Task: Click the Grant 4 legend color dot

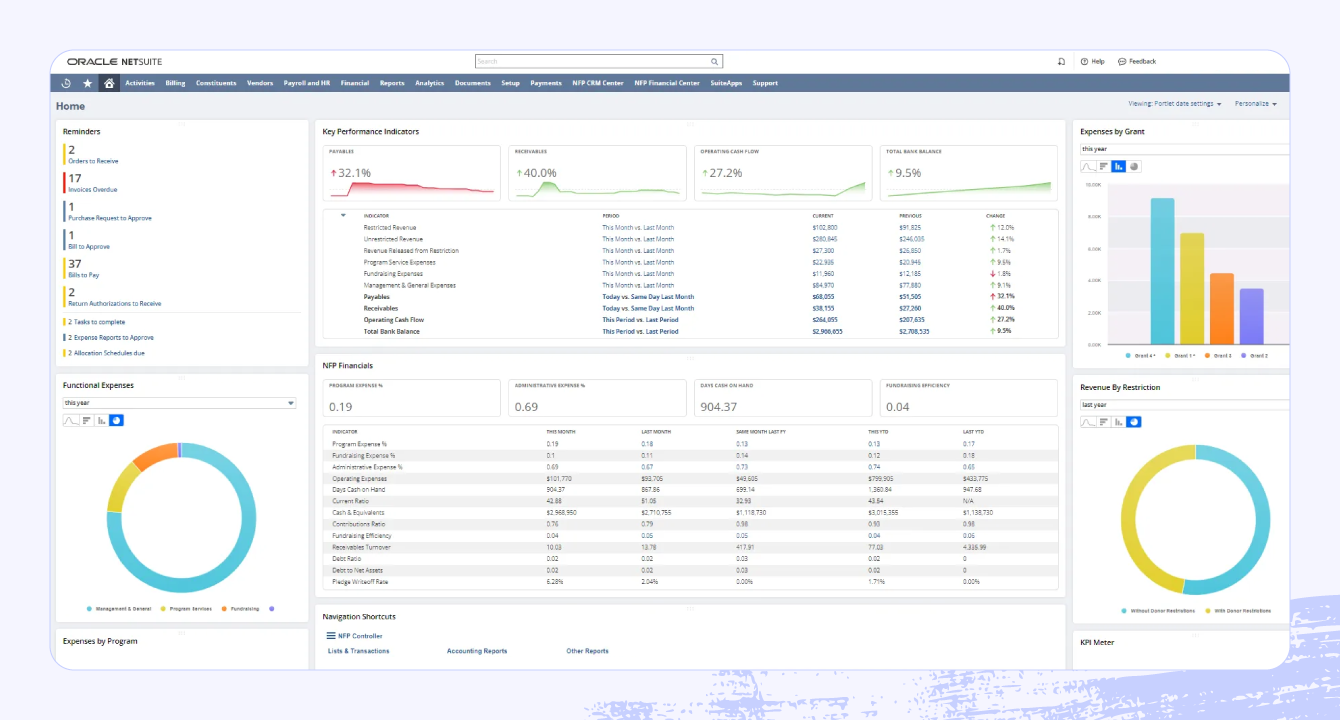Action: pyautogui.click(x=1129, y=355)
